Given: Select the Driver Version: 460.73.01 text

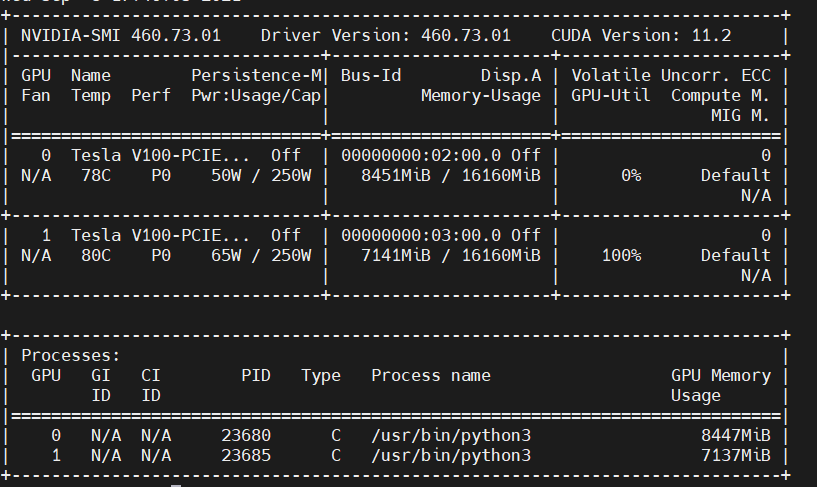Looking at the screenshot, I should click(386, 35).
